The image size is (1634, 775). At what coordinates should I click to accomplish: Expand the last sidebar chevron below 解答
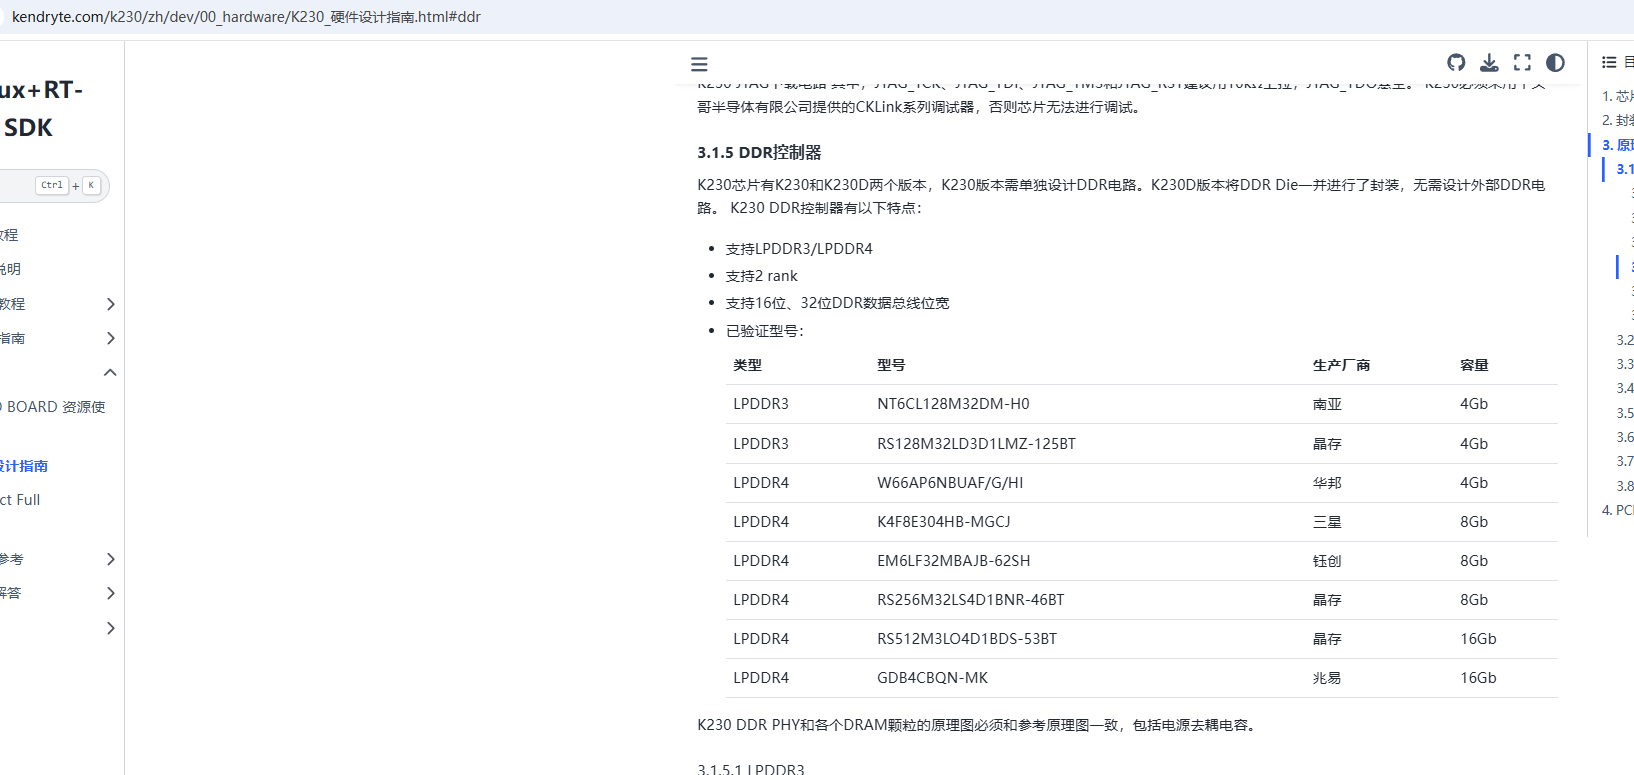pos(110,628)
